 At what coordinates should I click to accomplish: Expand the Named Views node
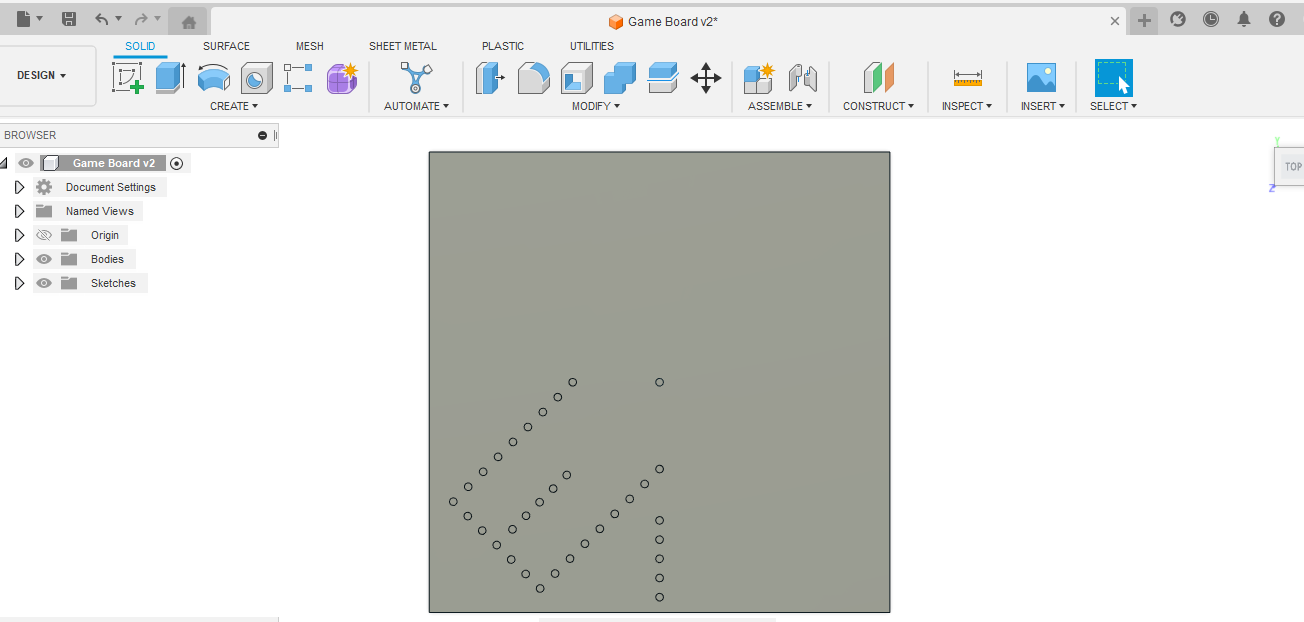19,211
